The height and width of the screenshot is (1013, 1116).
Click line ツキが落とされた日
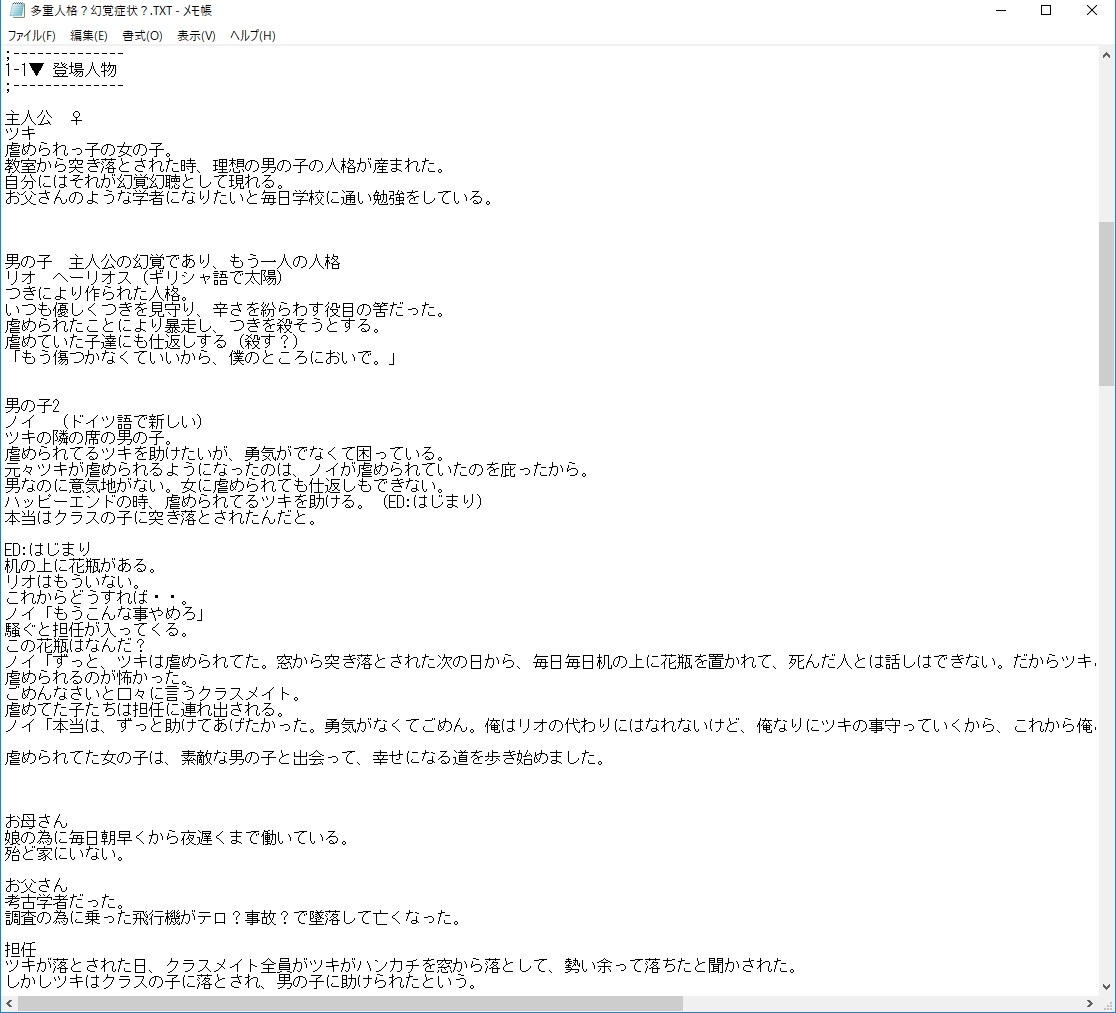point(402,966)
